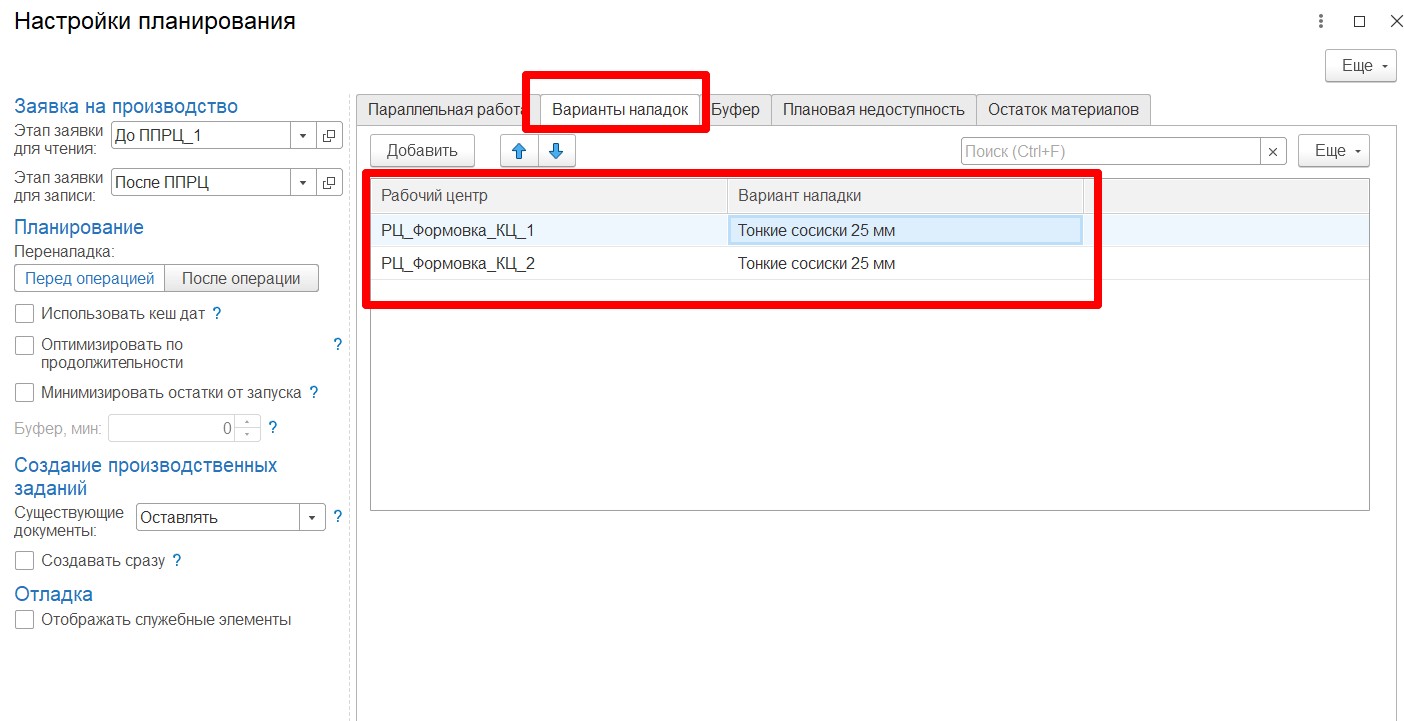Toggle 'Оптимизировать по продолжительности' checkbox
This screenshot has height=721, width=1404.
point(25,345)
